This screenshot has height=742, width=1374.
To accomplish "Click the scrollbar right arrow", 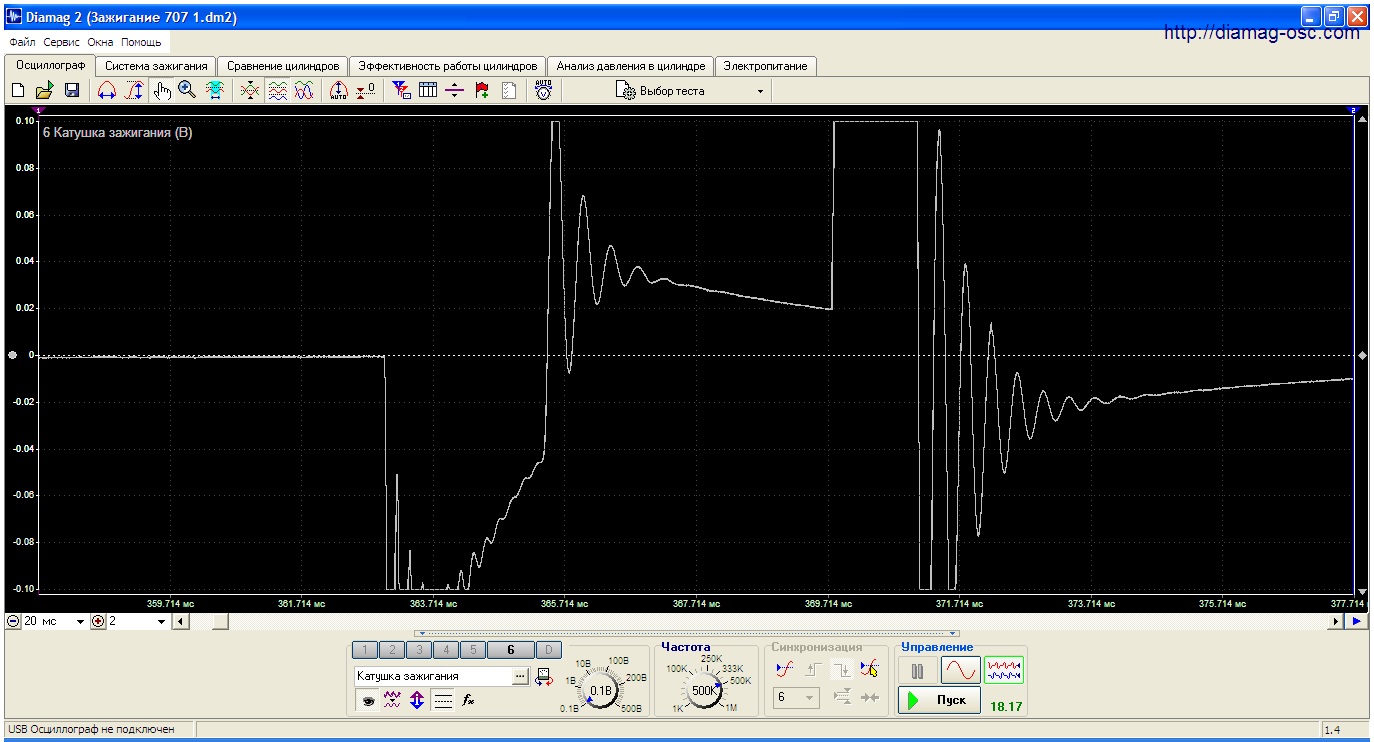I will coord(1337,621).
